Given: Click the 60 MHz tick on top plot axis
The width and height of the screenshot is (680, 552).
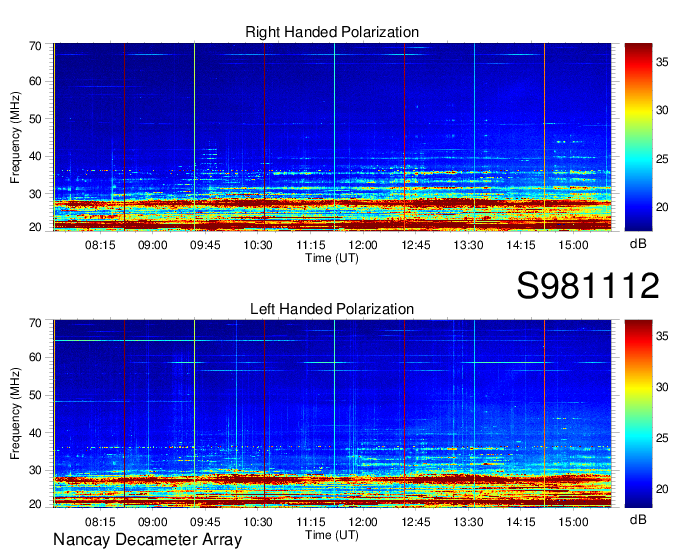Looking at the screenshot, I should point(35,82).
